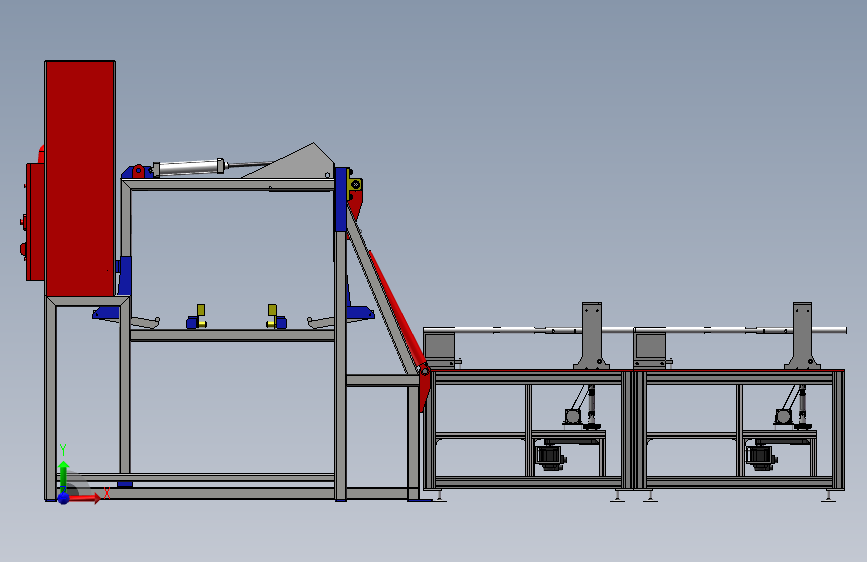Select the long horizontal white shaft over conveyors
Image resolution: width=867 pixels, height=562 pixels.
point(635,330)
